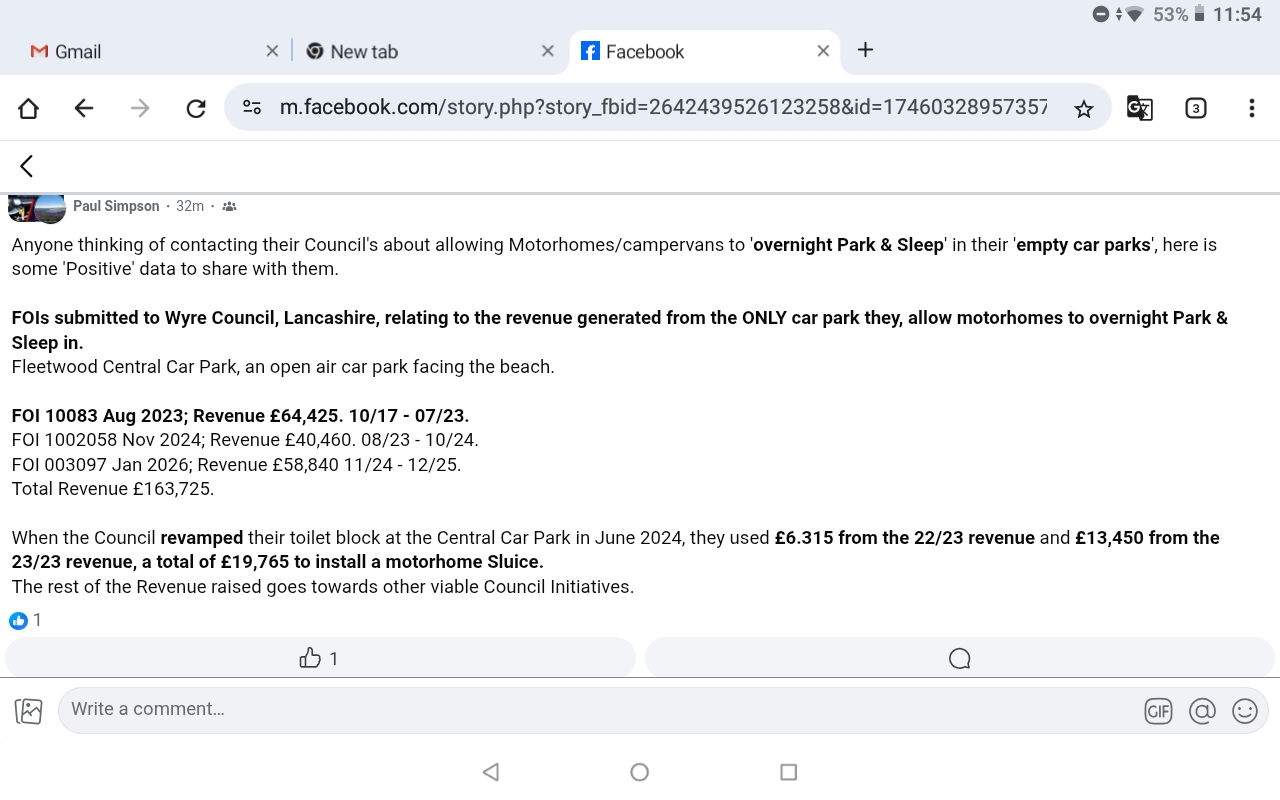Viewport: 1280px width, 800px height.
Task: Tap Paul Simpson's profile picture
Action: tap(36, 208)
